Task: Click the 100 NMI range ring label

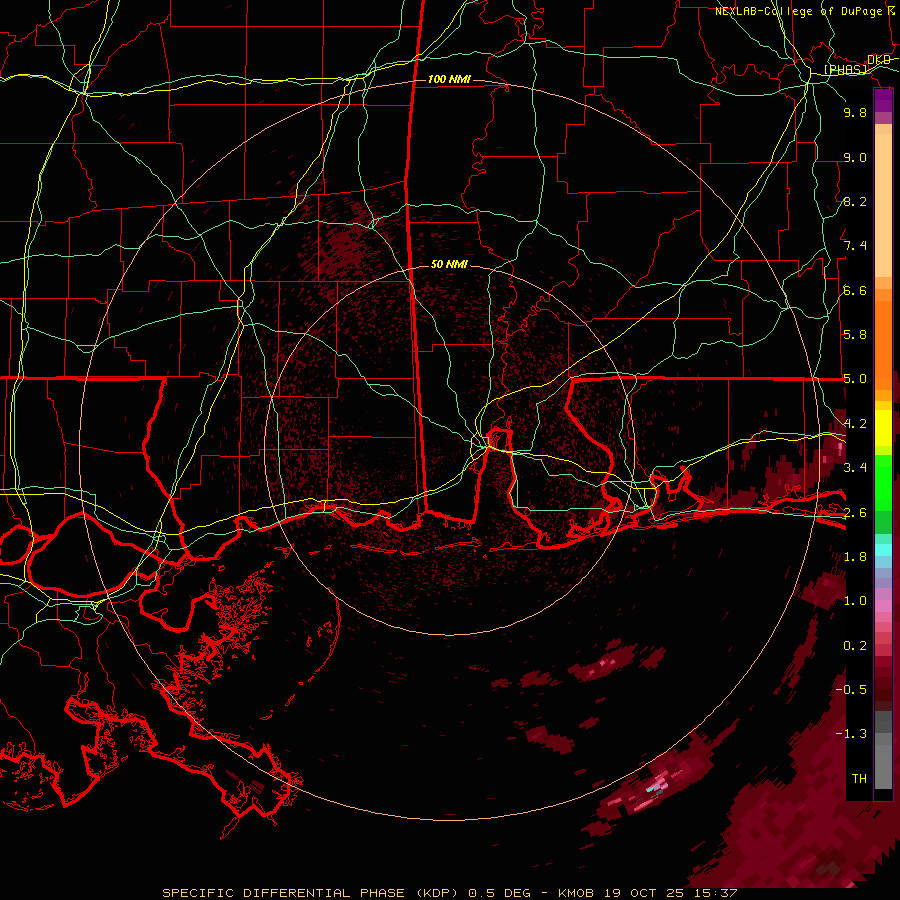Action: tap(449, 79)
